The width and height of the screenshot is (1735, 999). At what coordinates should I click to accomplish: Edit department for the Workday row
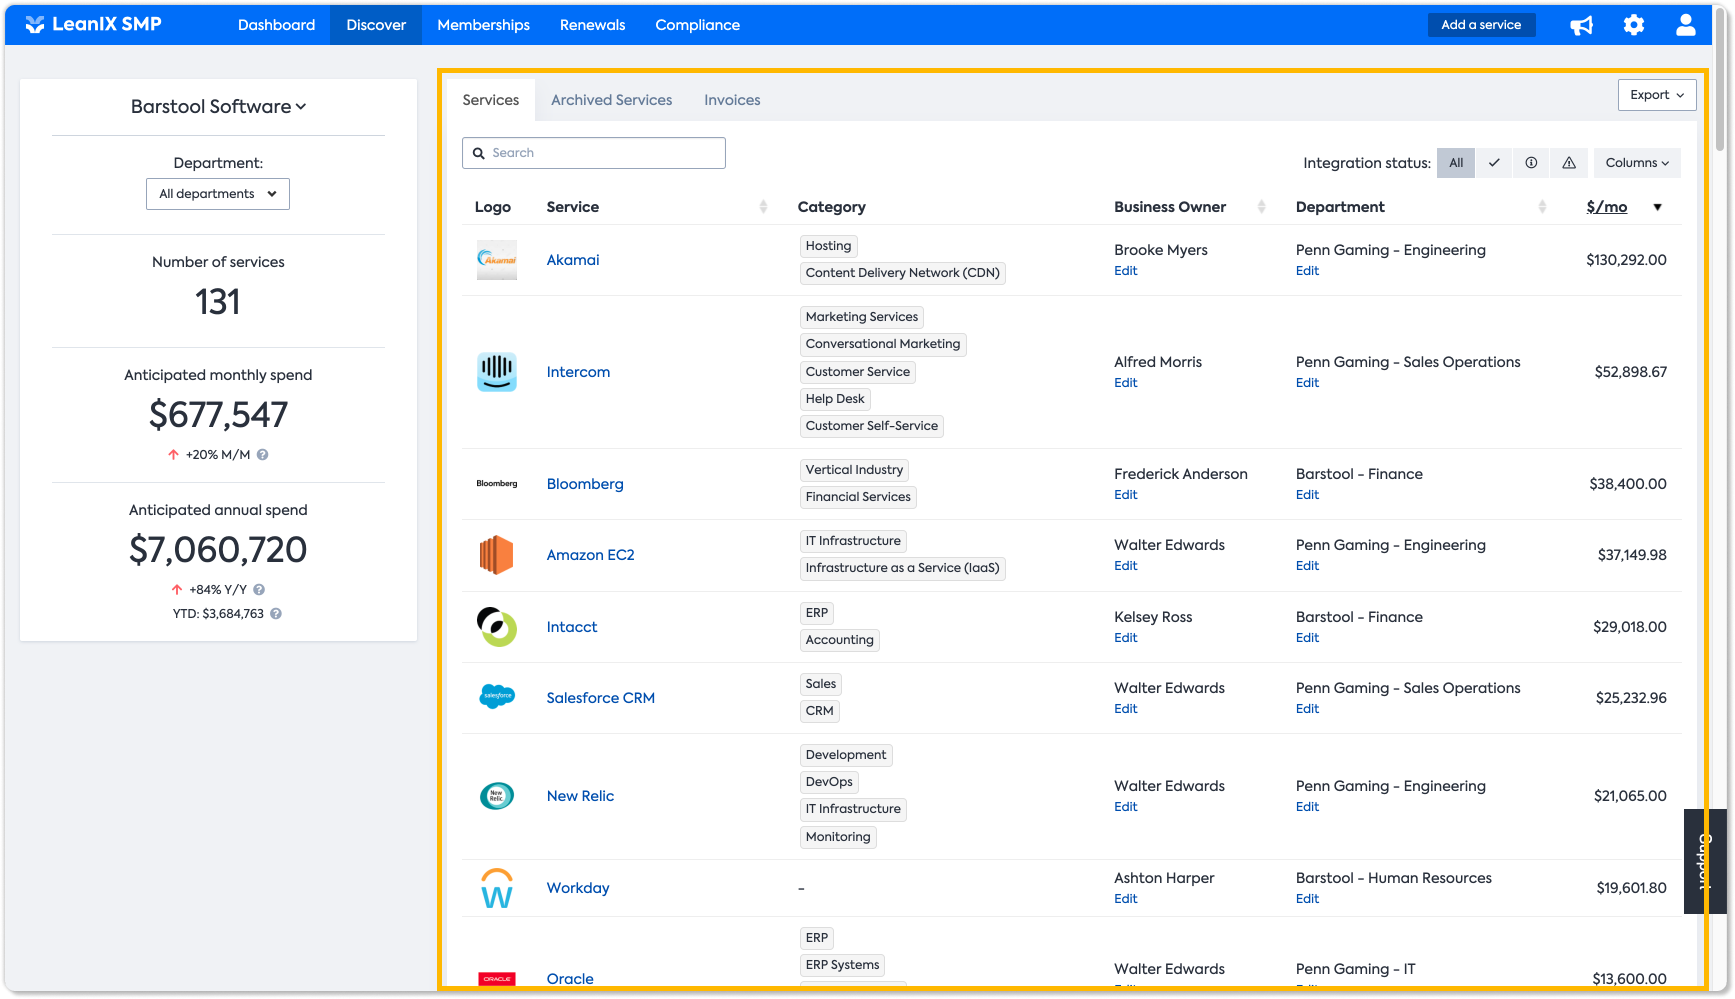click(x=1308, y=899)
